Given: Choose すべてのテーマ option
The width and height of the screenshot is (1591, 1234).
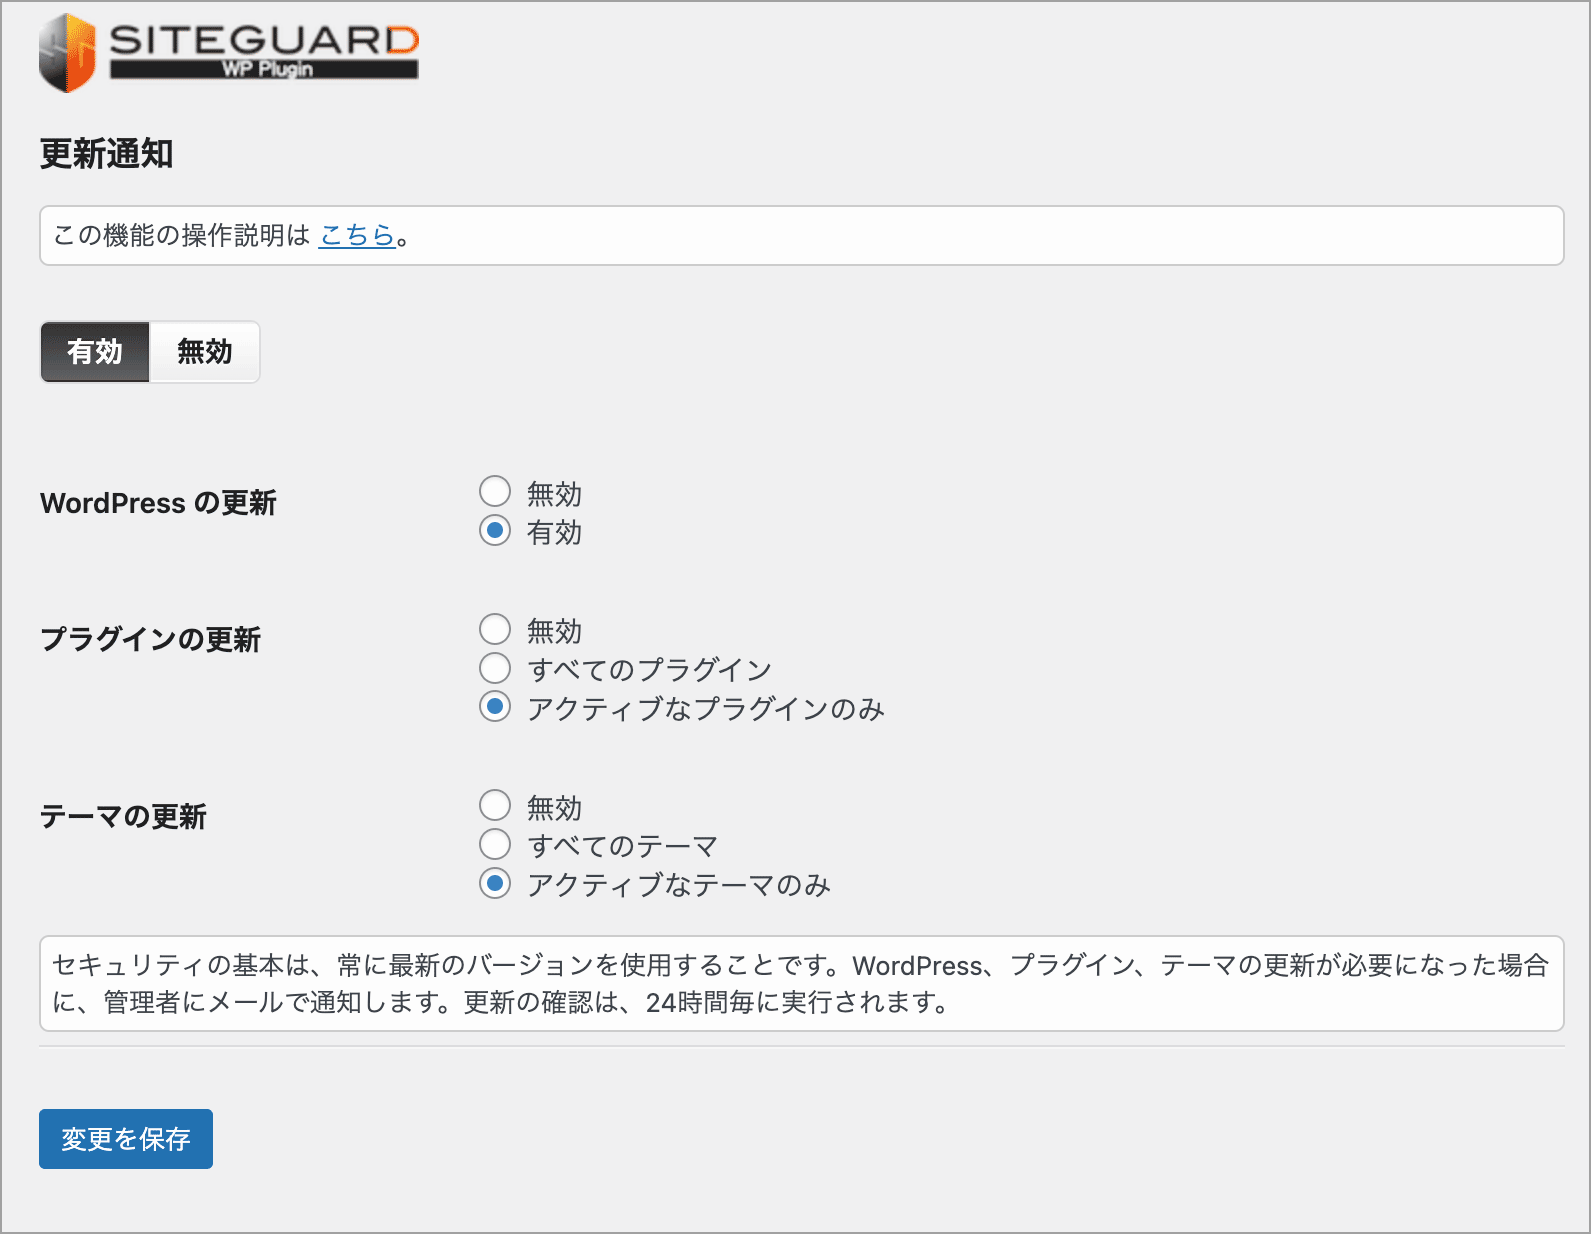Looking at the screenshot, I should (x=495, y=844).
